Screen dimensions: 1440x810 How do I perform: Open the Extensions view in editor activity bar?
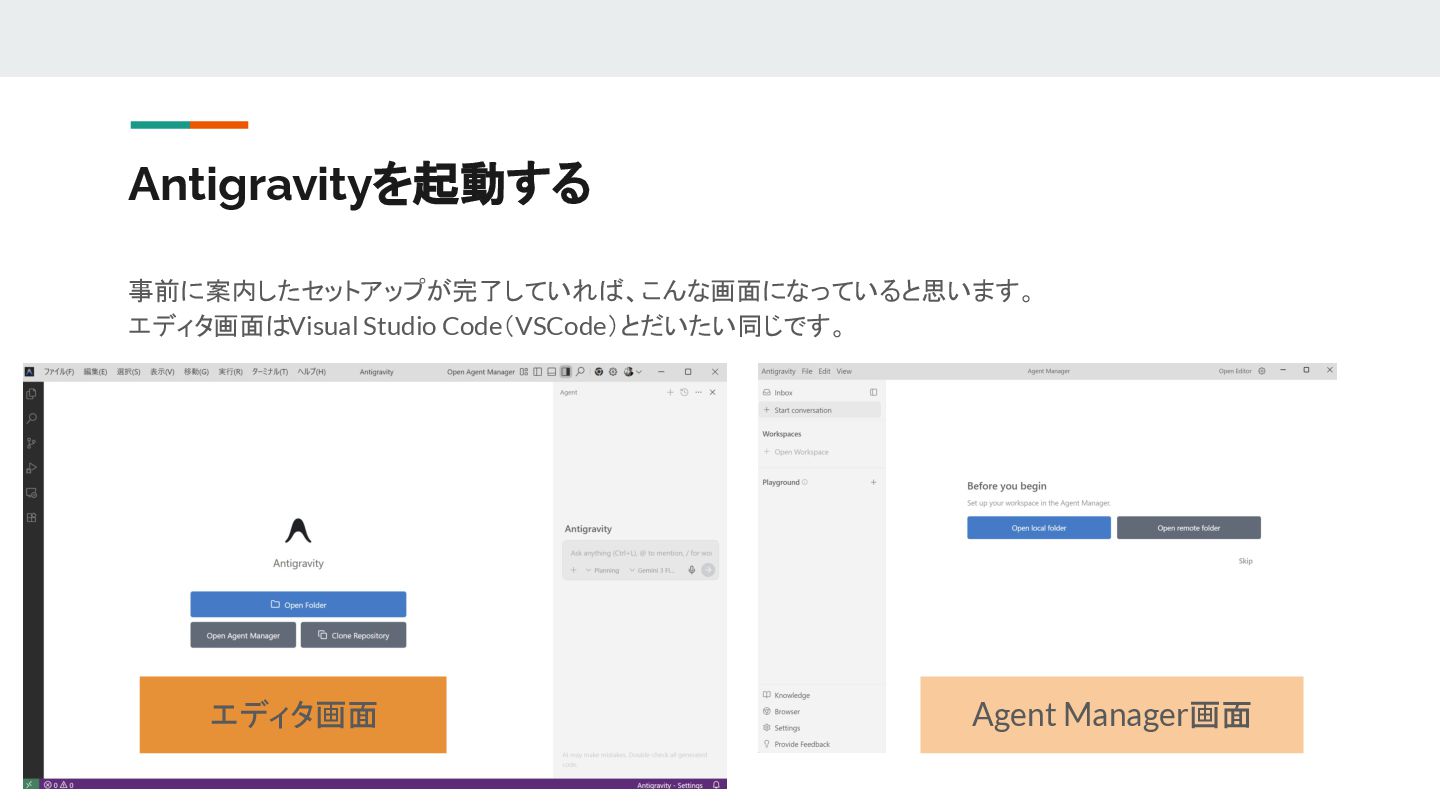pyautogui.click(x=31, y=518)
